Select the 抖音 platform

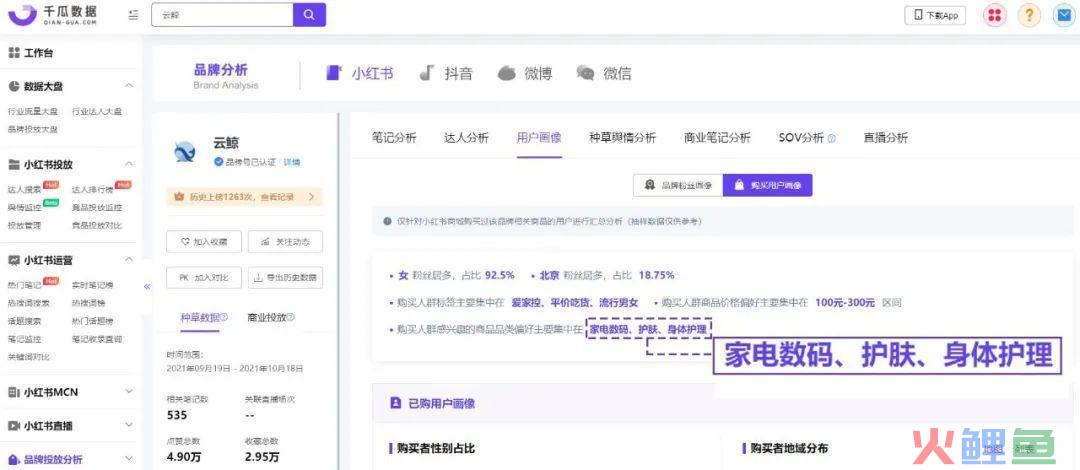[446, 73]
